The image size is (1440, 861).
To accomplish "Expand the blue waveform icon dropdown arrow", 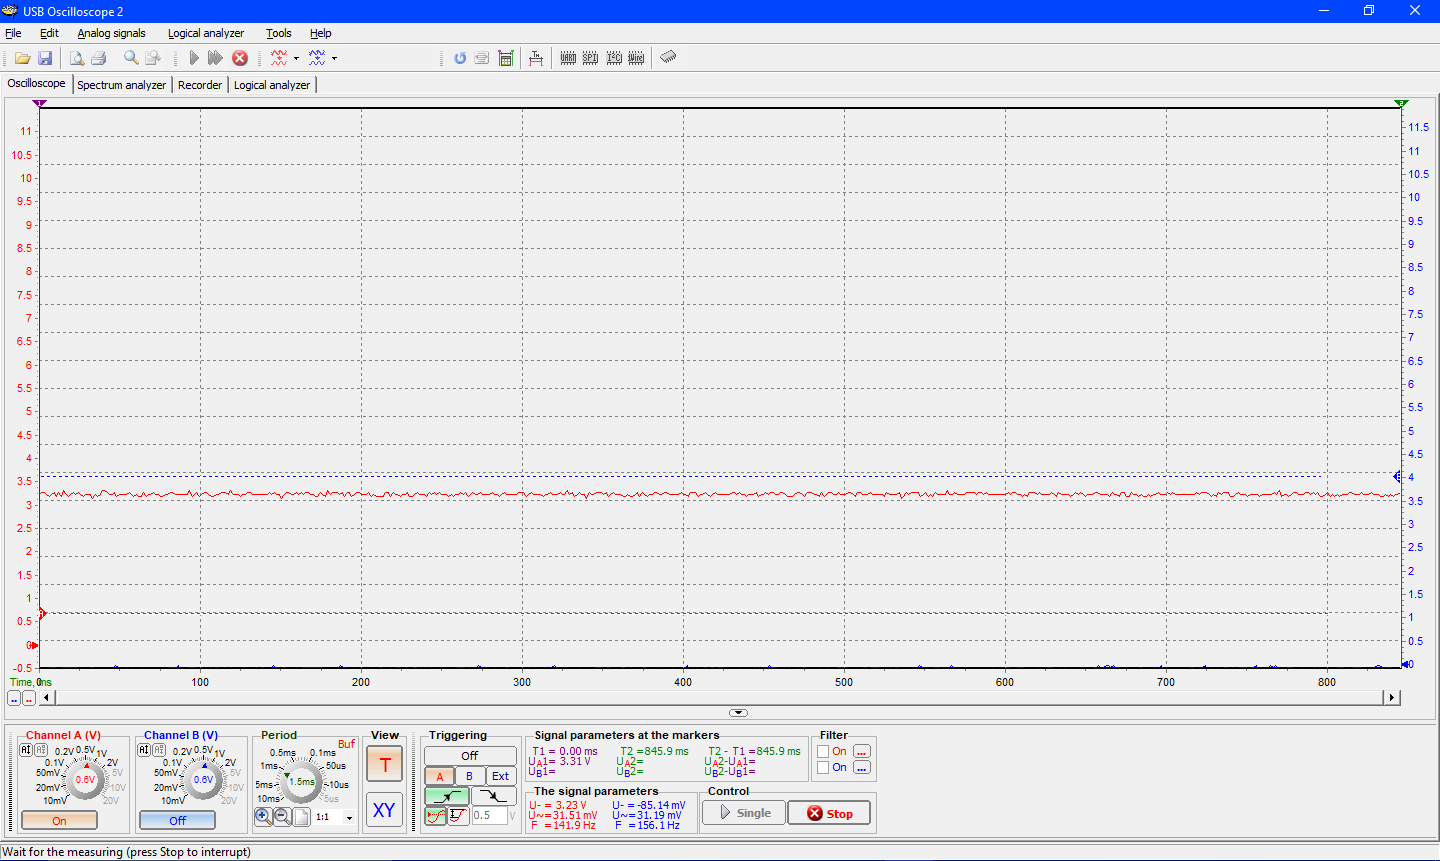I will pyautogui.click(x=334, y=58).
